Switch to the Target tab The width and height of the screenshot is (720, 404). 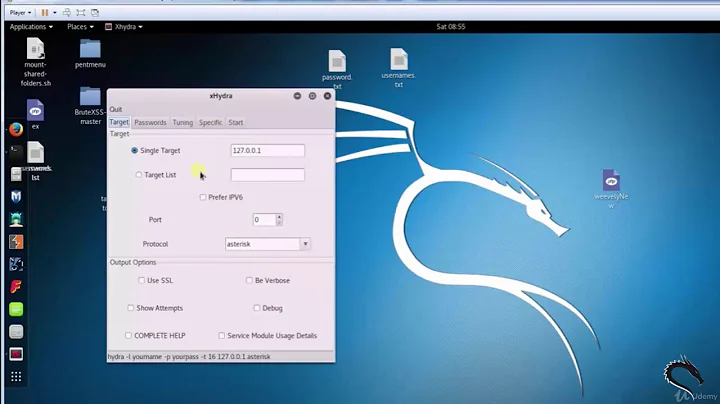tap(119, 122)
